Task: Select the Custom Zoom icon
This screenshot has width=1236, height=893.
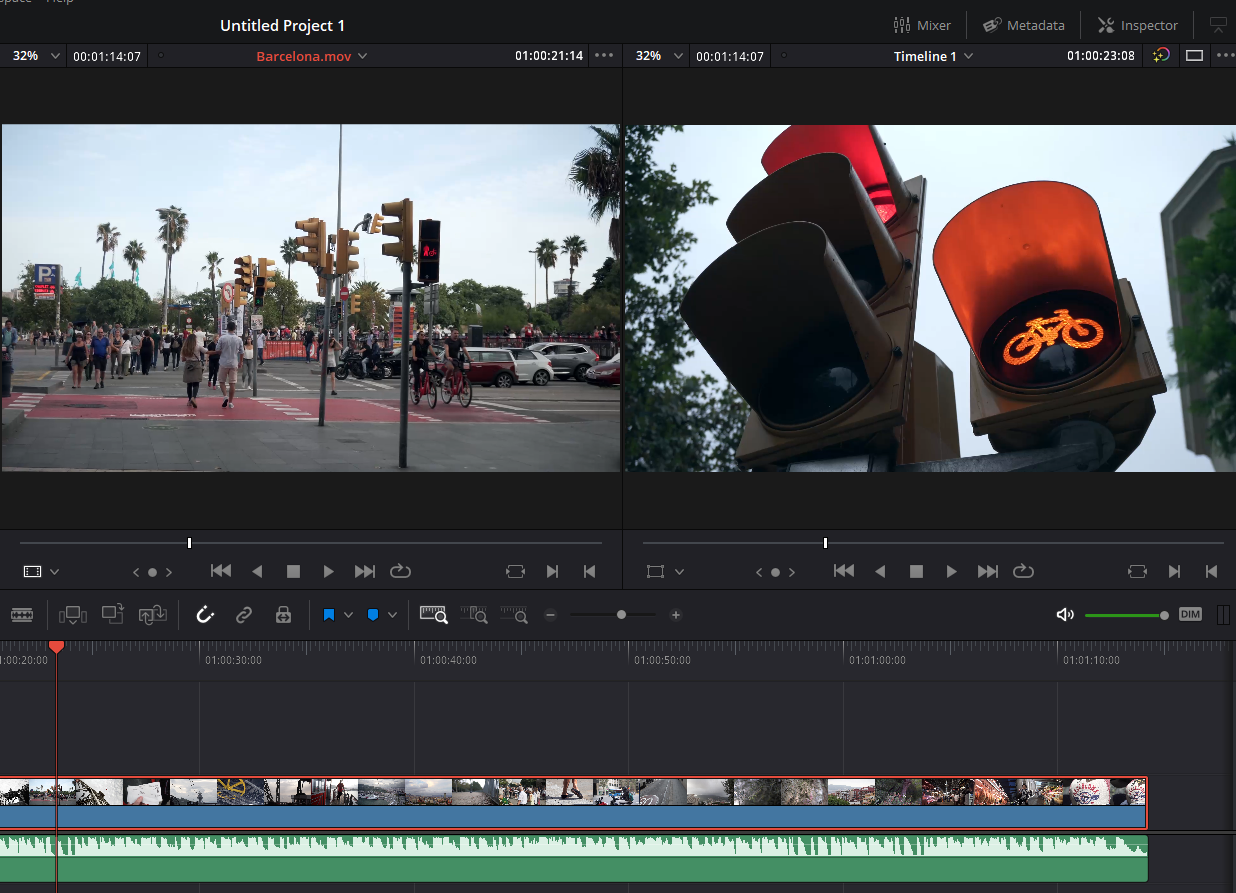Action: 514,615
